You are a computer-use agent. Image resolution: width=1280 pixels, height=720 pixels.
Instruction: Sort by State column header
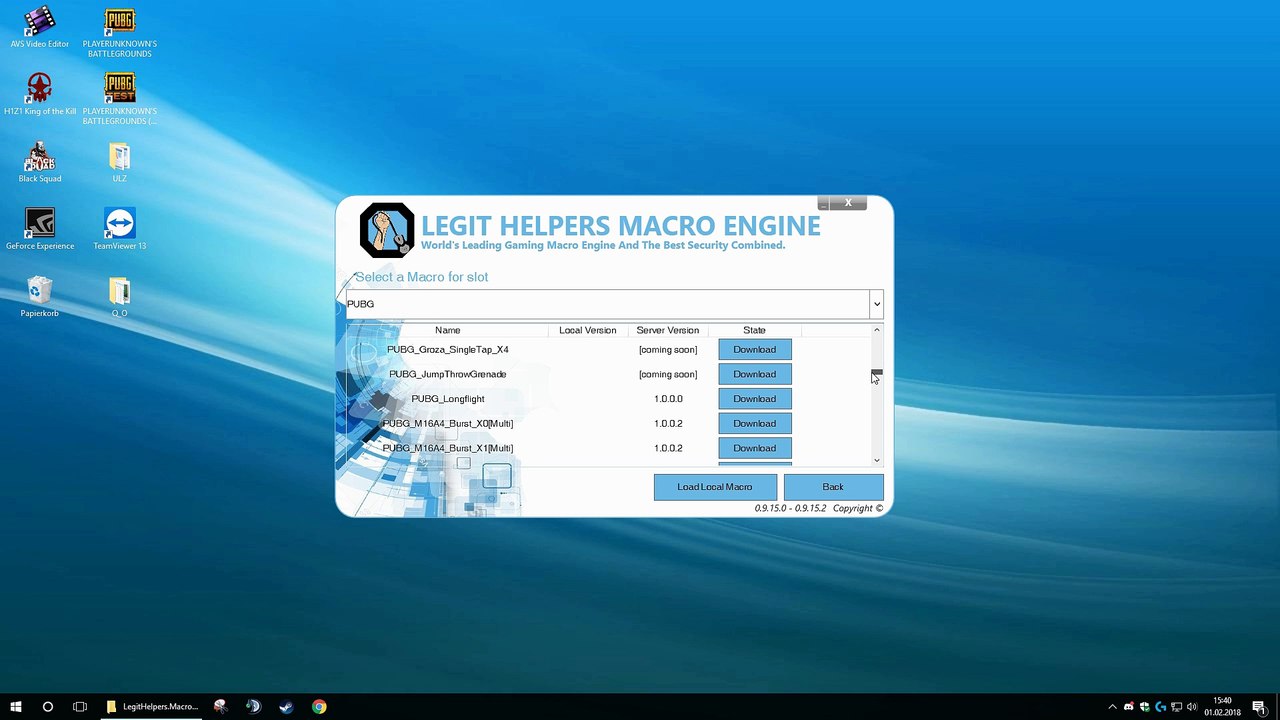point(755,330)
